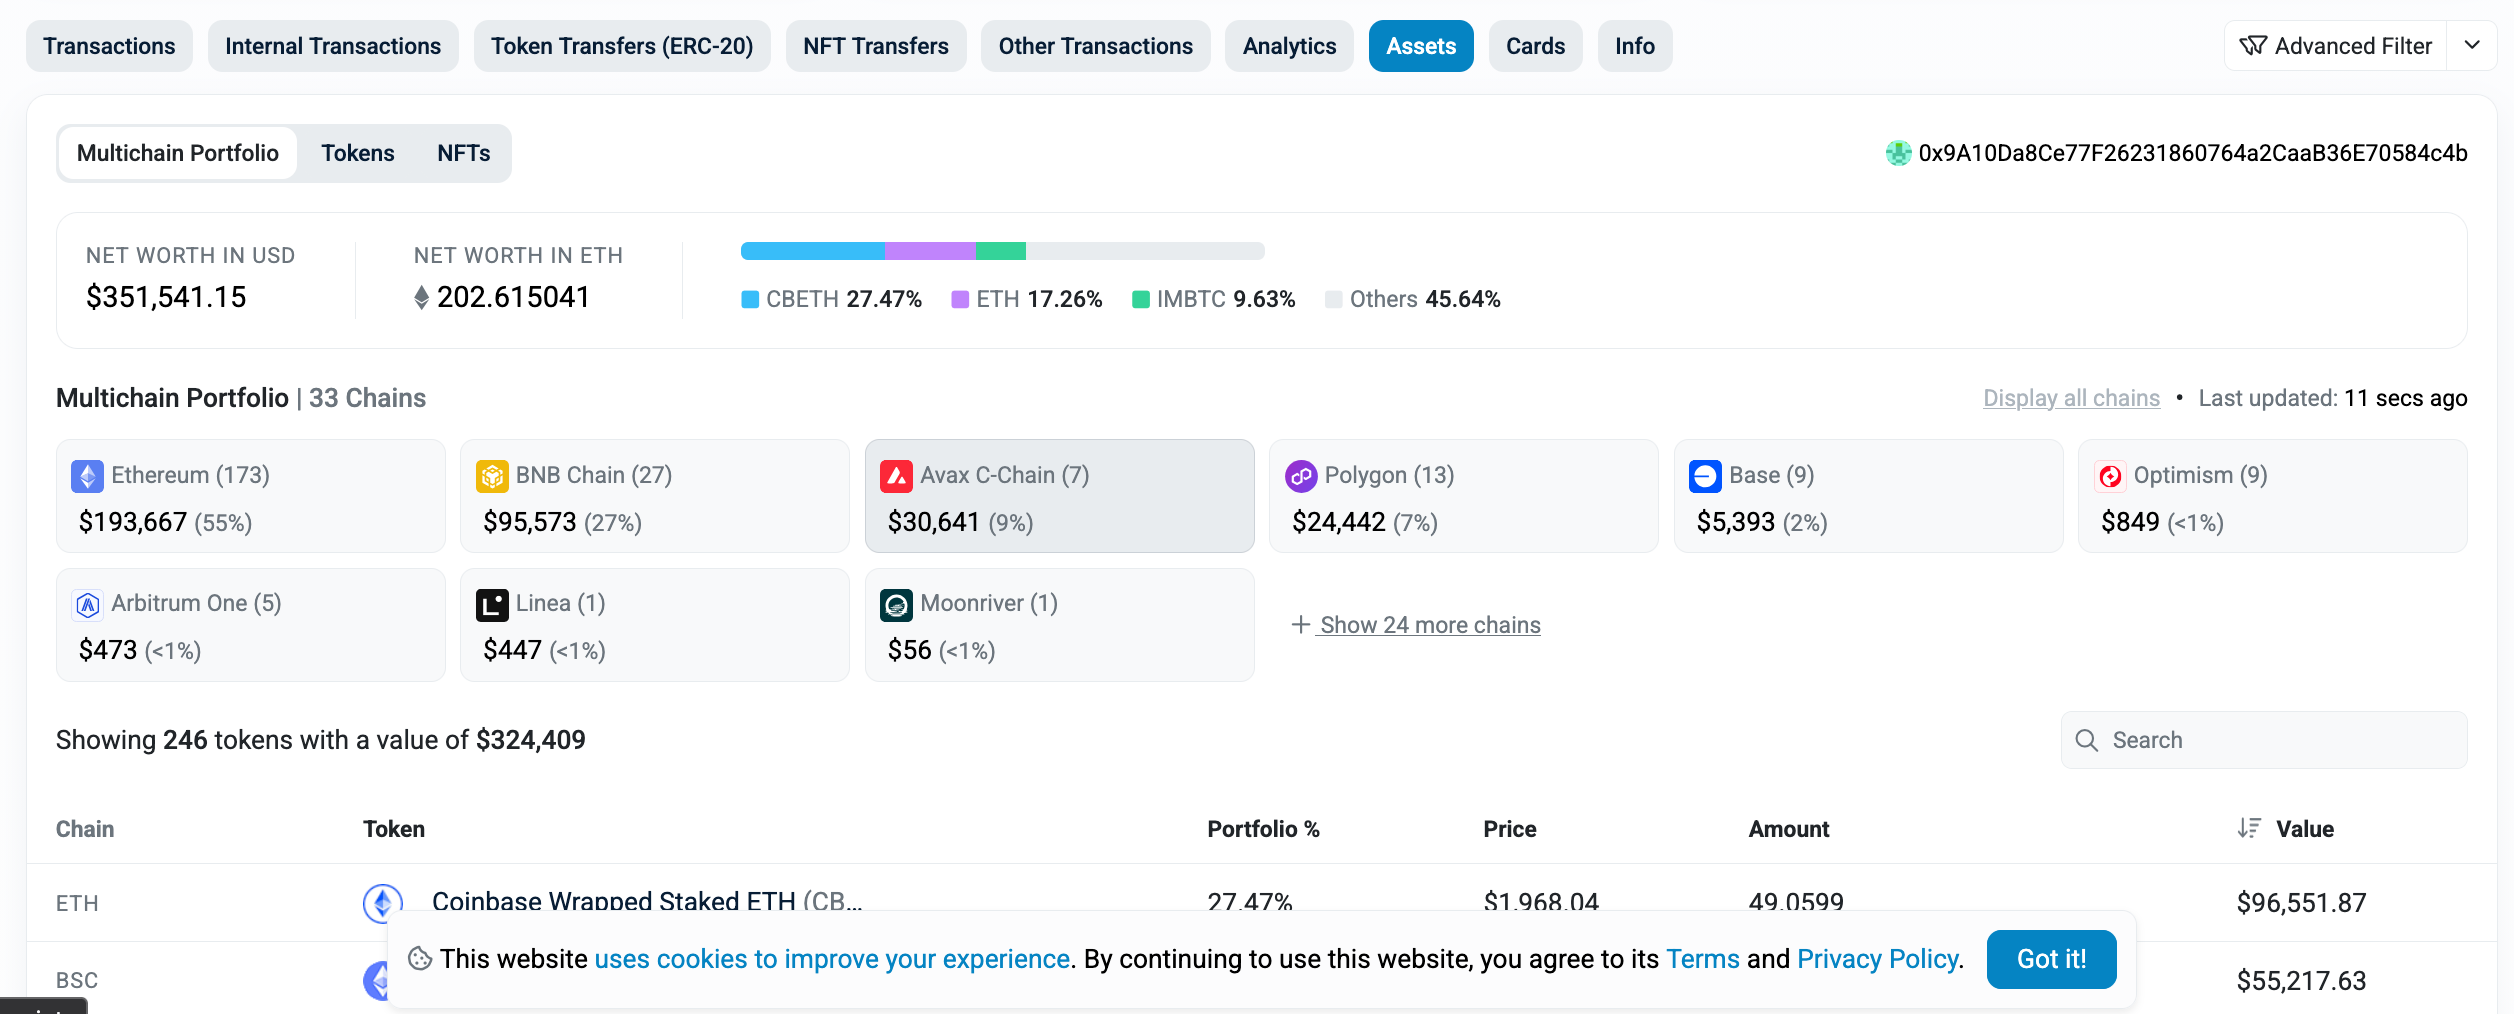Click the BNB Chain logo icon
This screenshot has width=2514, height=1014.
492,476
